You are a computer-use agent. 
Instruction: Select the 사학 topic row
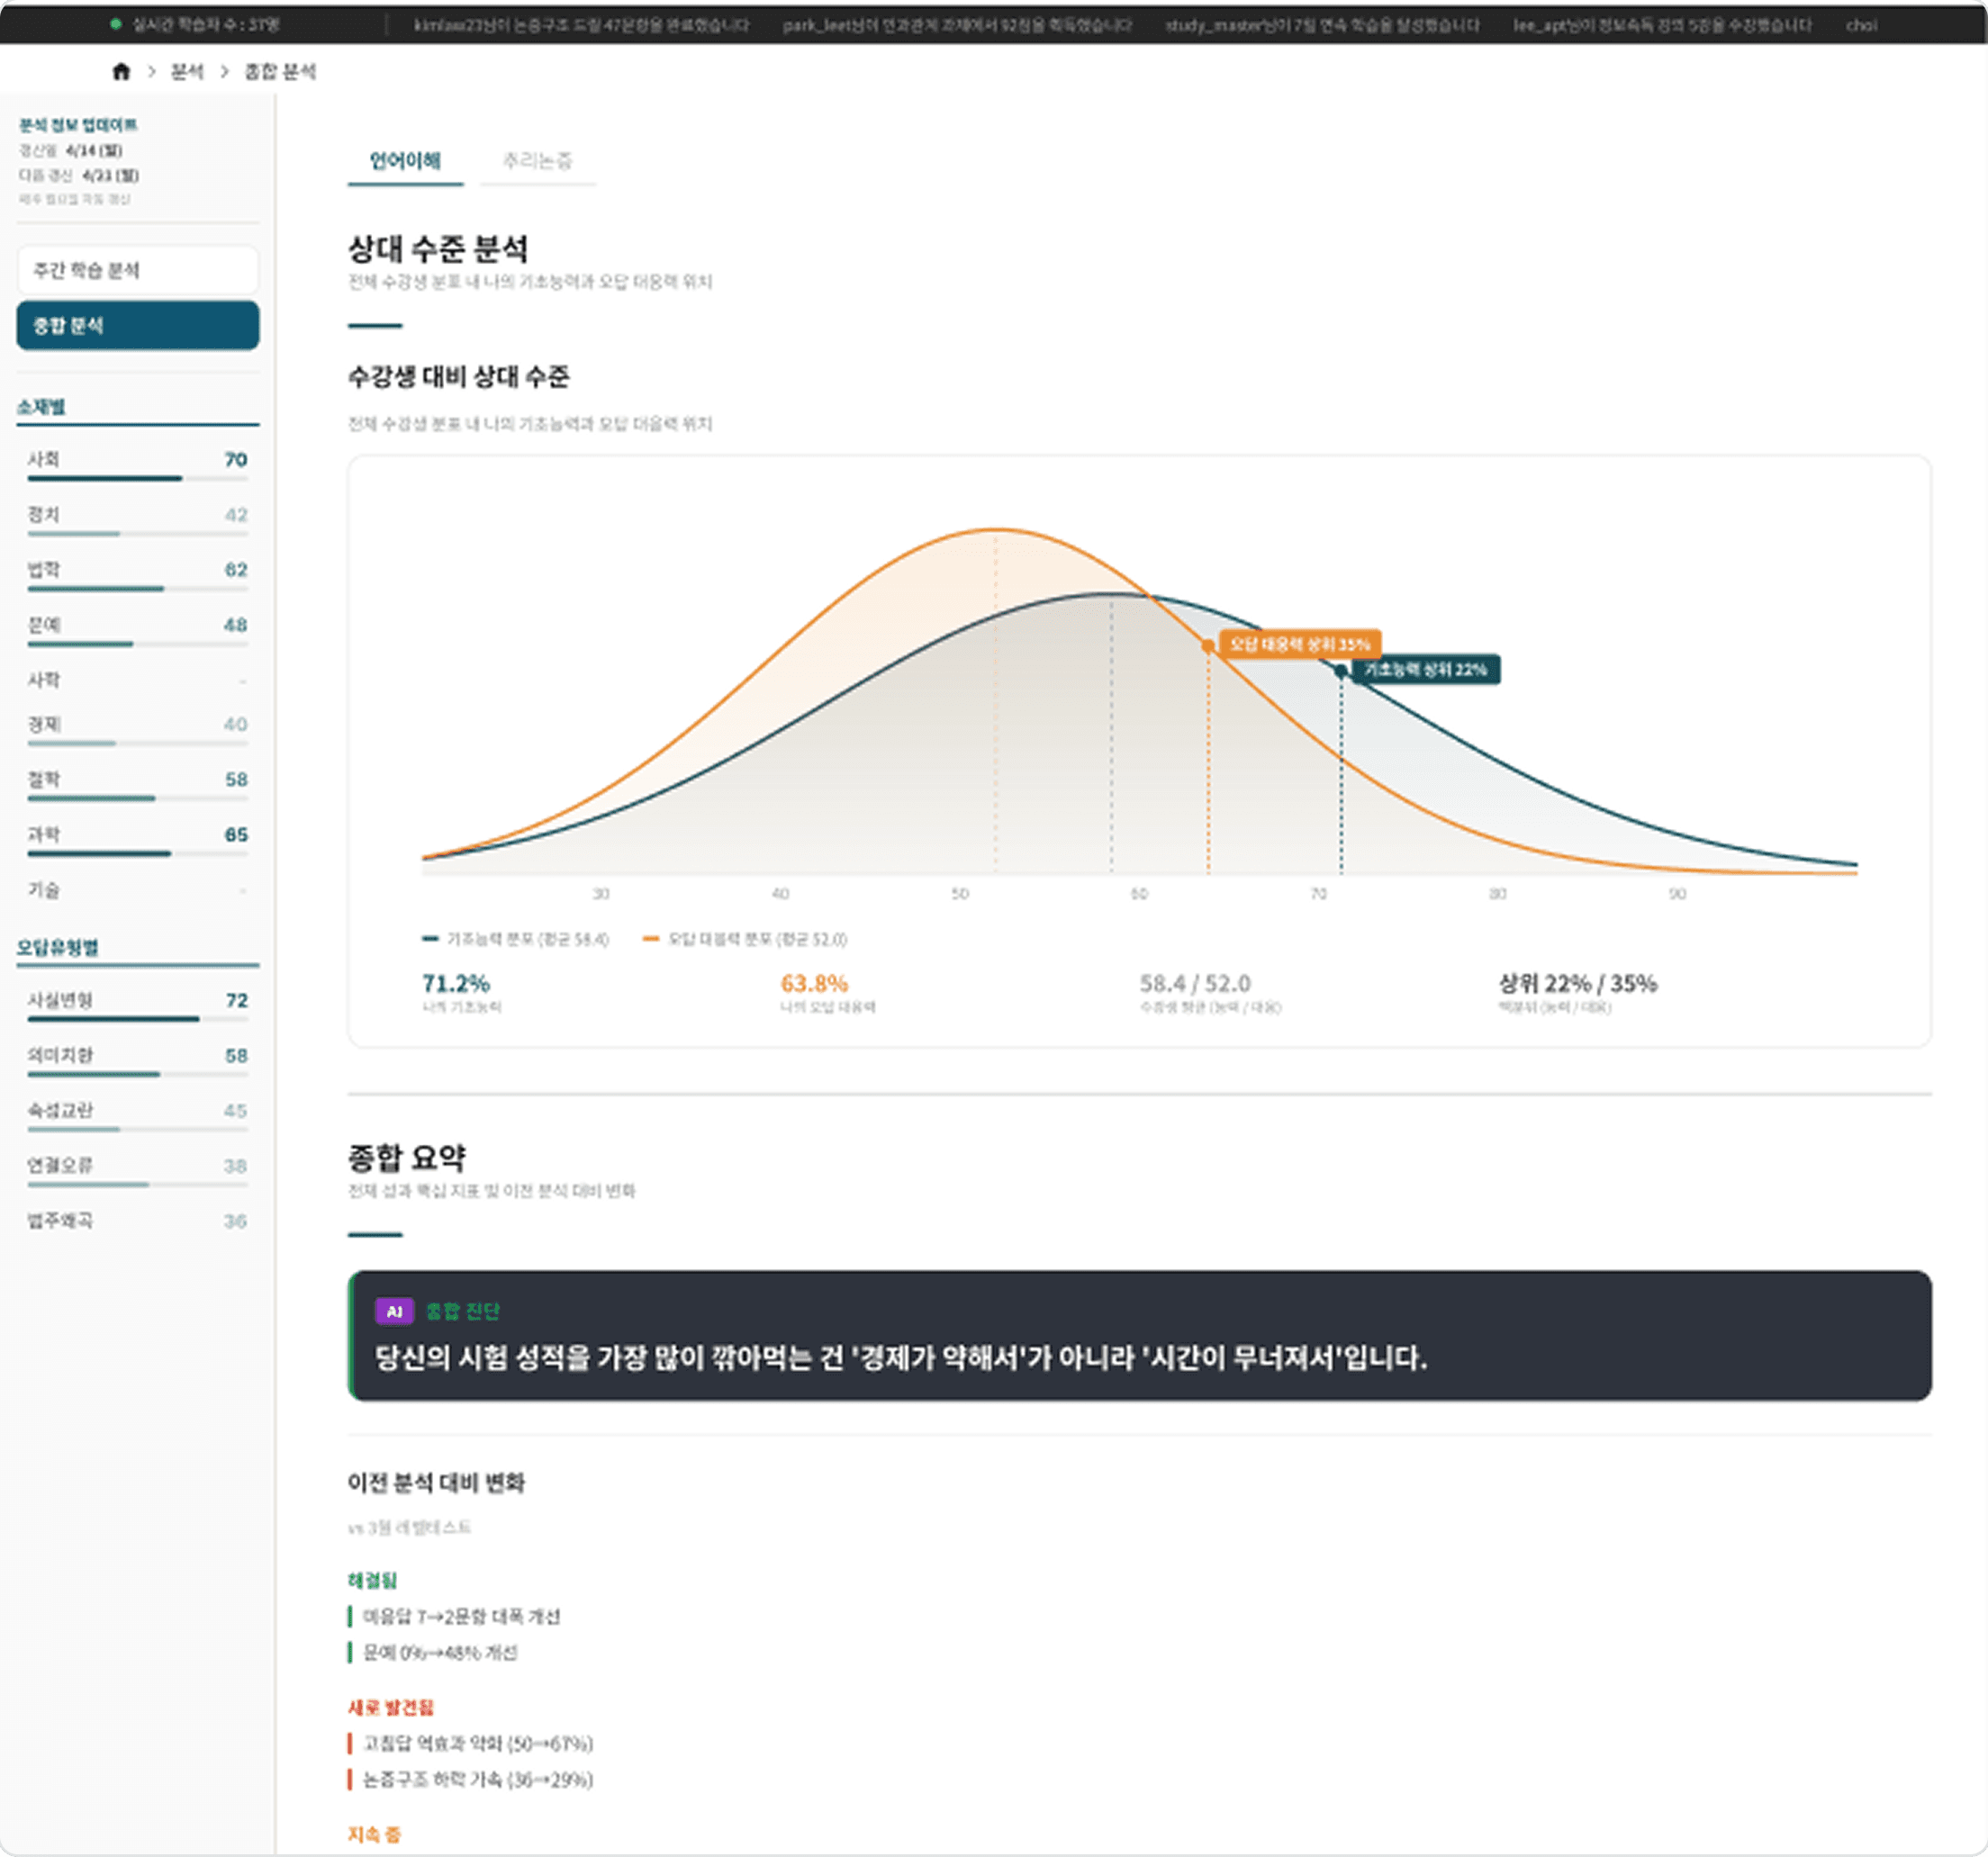pyautogui.click(x=138, y=680)
